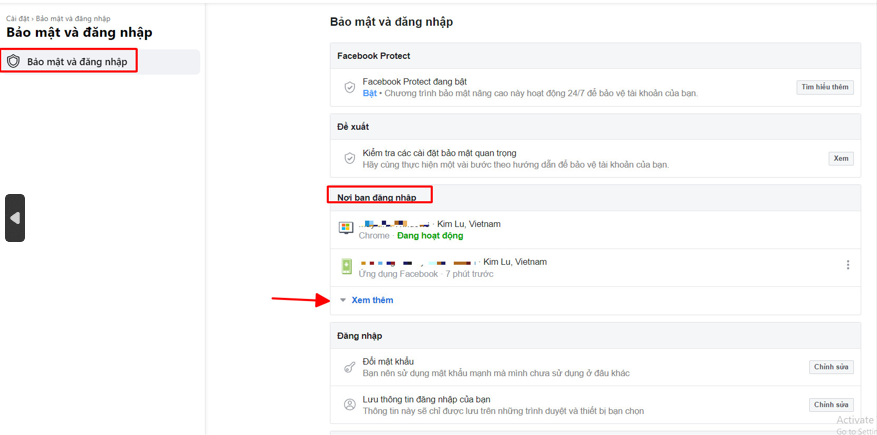Click the person icon beside Lưu thông tin đăng nhập
This screenshot has height=435, width=877.
(349, 405)
